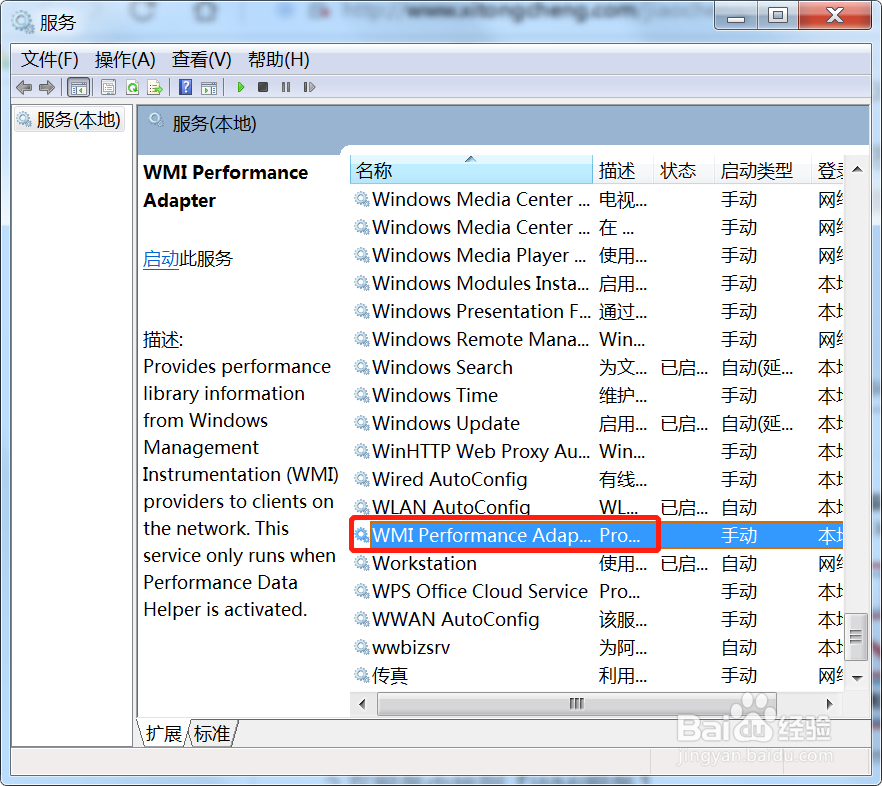Select the Windows Remote Management row
Screen dimensions: 882x786
(596, 339)
